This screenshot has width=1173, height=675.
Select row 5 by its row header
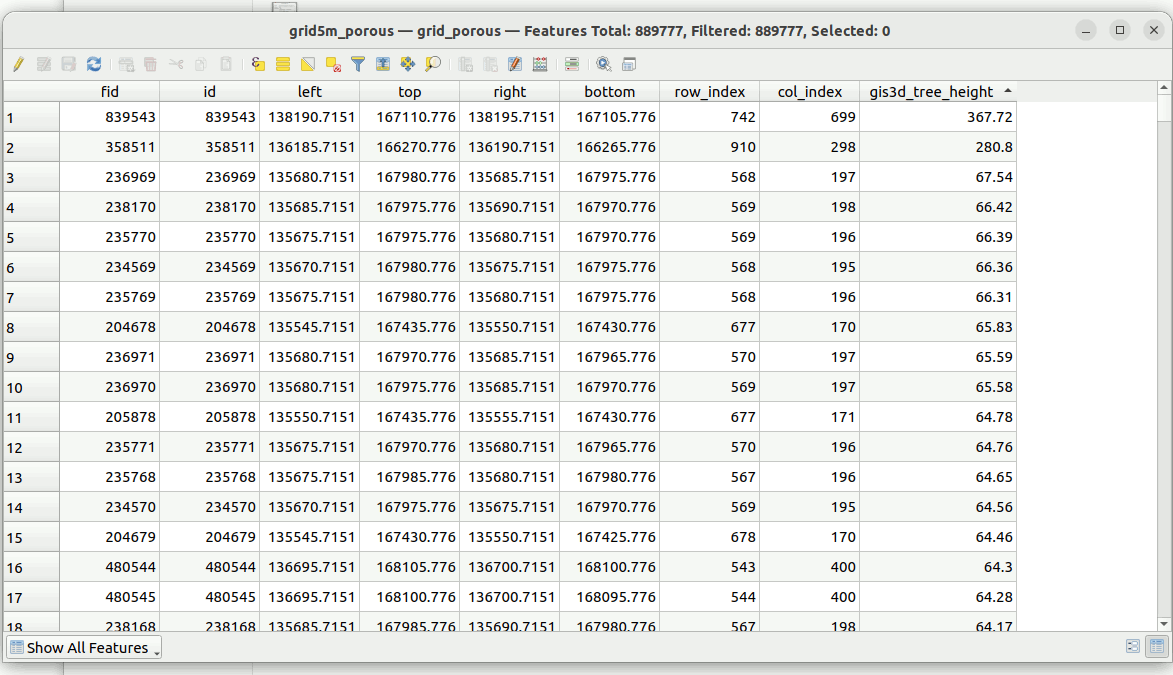pyautogui.click(x=31, y=237)
